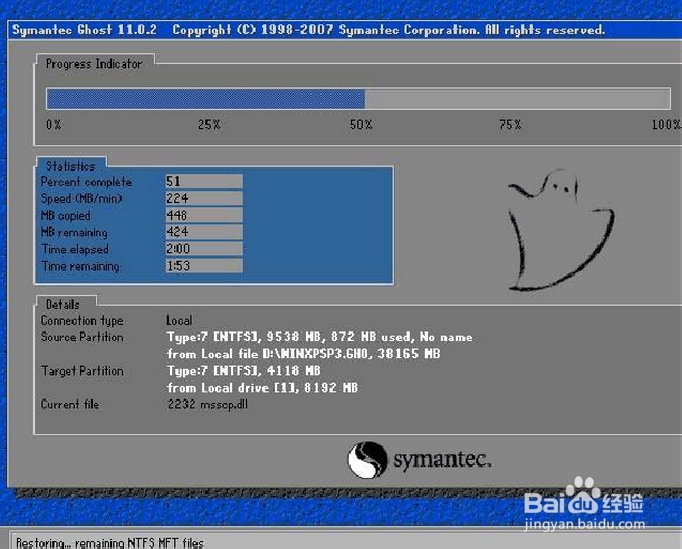
Task: Click the Progress Indicator heading
Action: click(x=94, y=64)
